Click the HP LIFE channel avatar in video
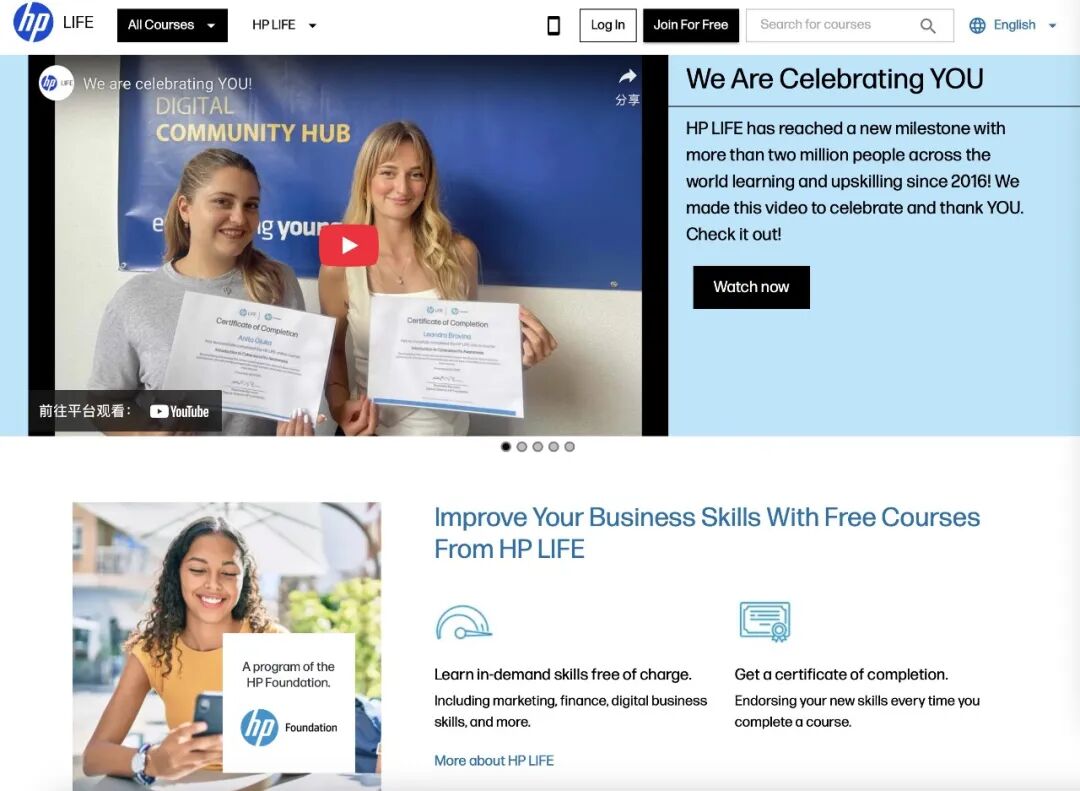Image resolution: width=1080 pixels, height=791 pixels. tap(56, 83)
